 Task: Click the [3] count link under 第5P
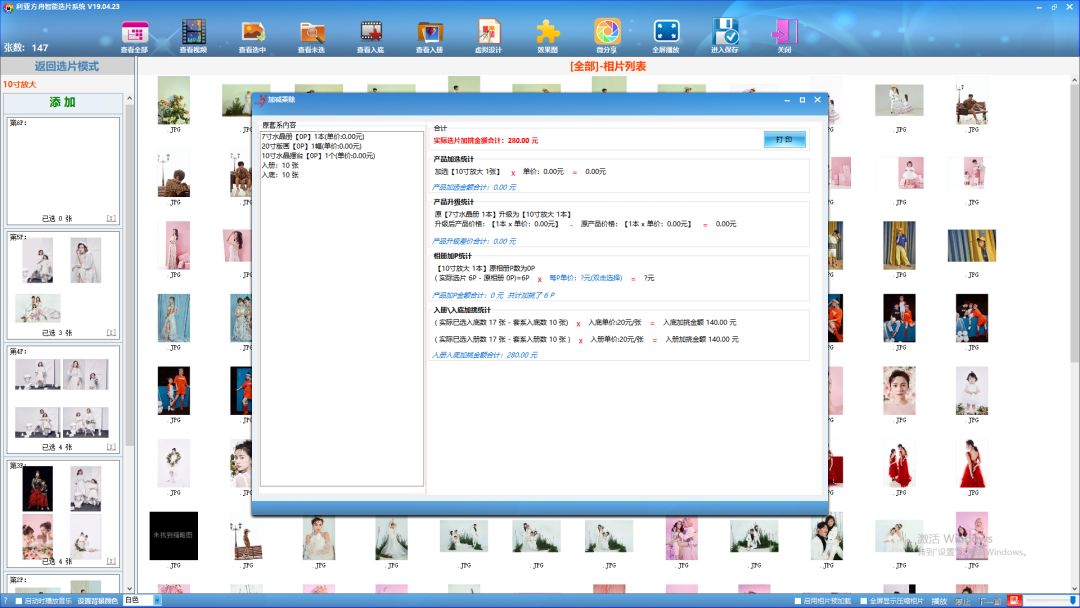tap(111, 332)
